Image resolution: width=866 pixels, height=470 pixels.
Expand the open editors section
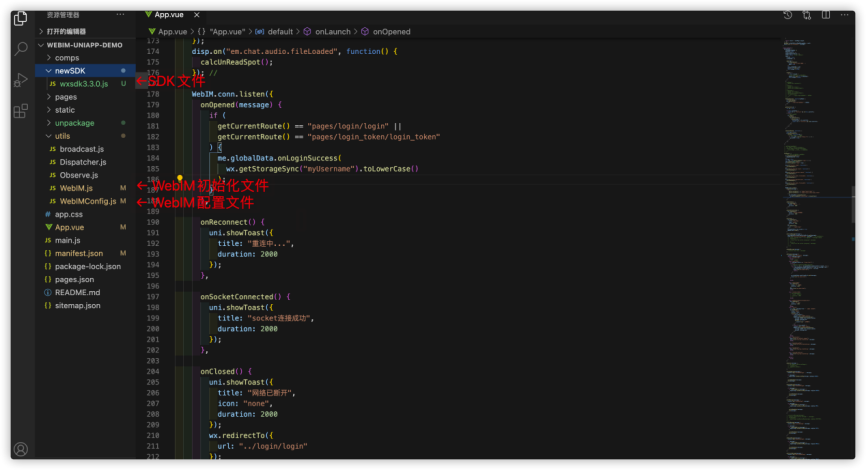coord(66,32)
